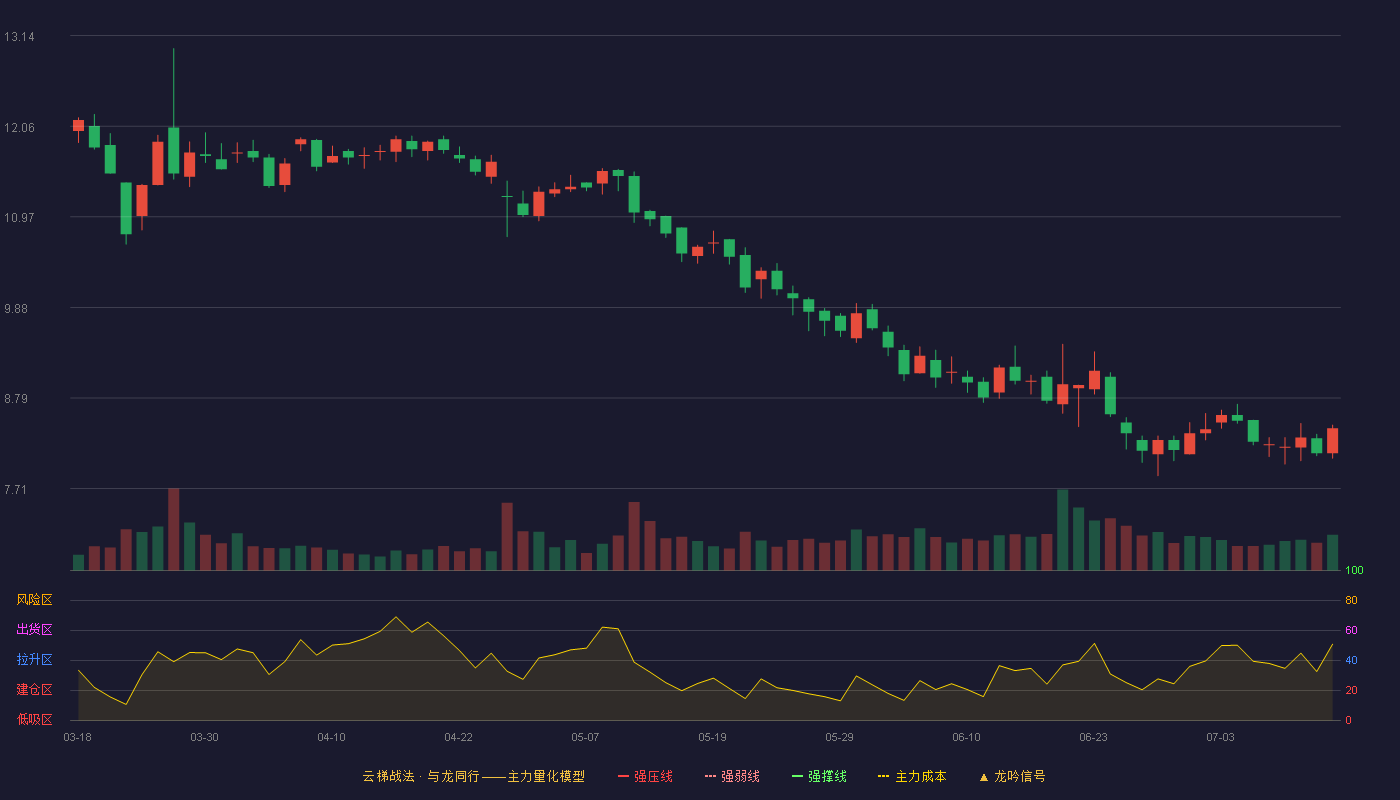Select the 出货区 zone label
Screen dimensions: 1400x800
click(34, 630)
